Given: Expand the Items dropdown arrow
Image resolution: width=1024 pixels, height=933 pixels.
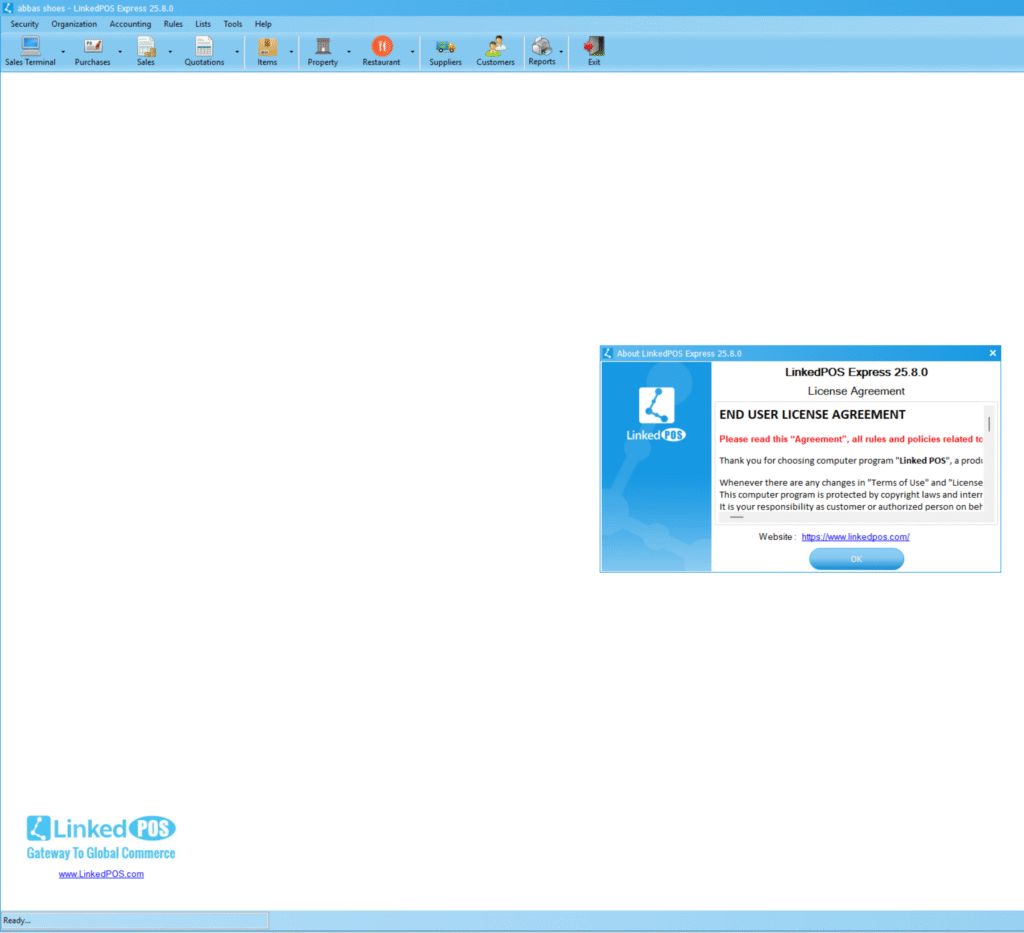Looking at the screenshot, I should (291, 51).
